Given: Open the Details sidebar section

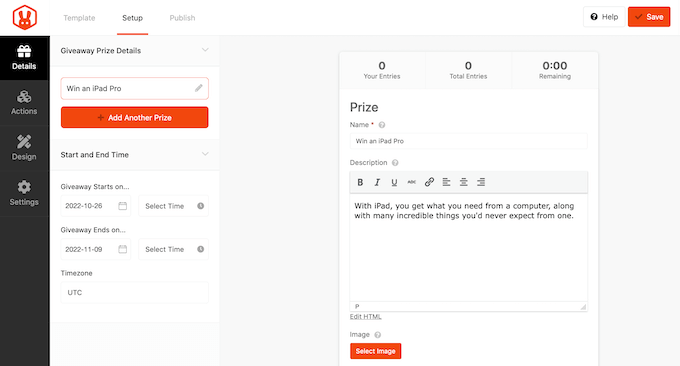Looking at the screenshot, I should click(x=24, y=58).
